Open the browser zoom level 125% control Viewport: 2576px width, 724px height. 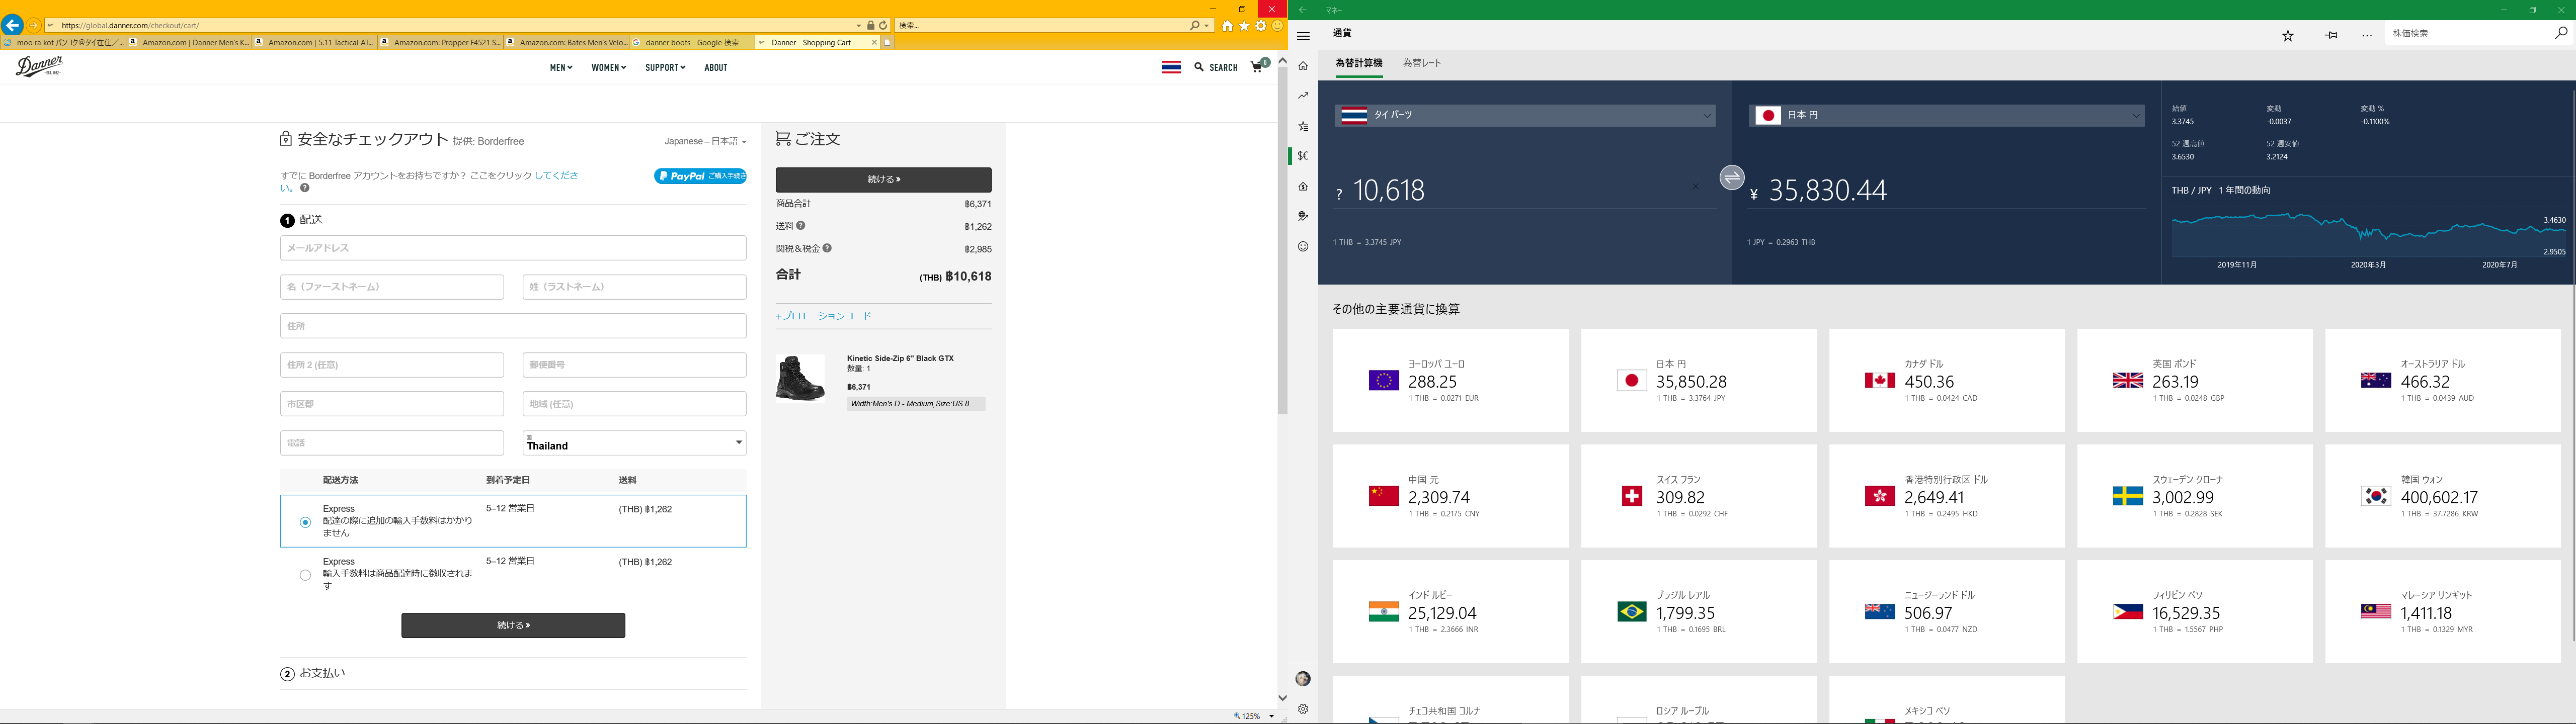pos(1254,716)
